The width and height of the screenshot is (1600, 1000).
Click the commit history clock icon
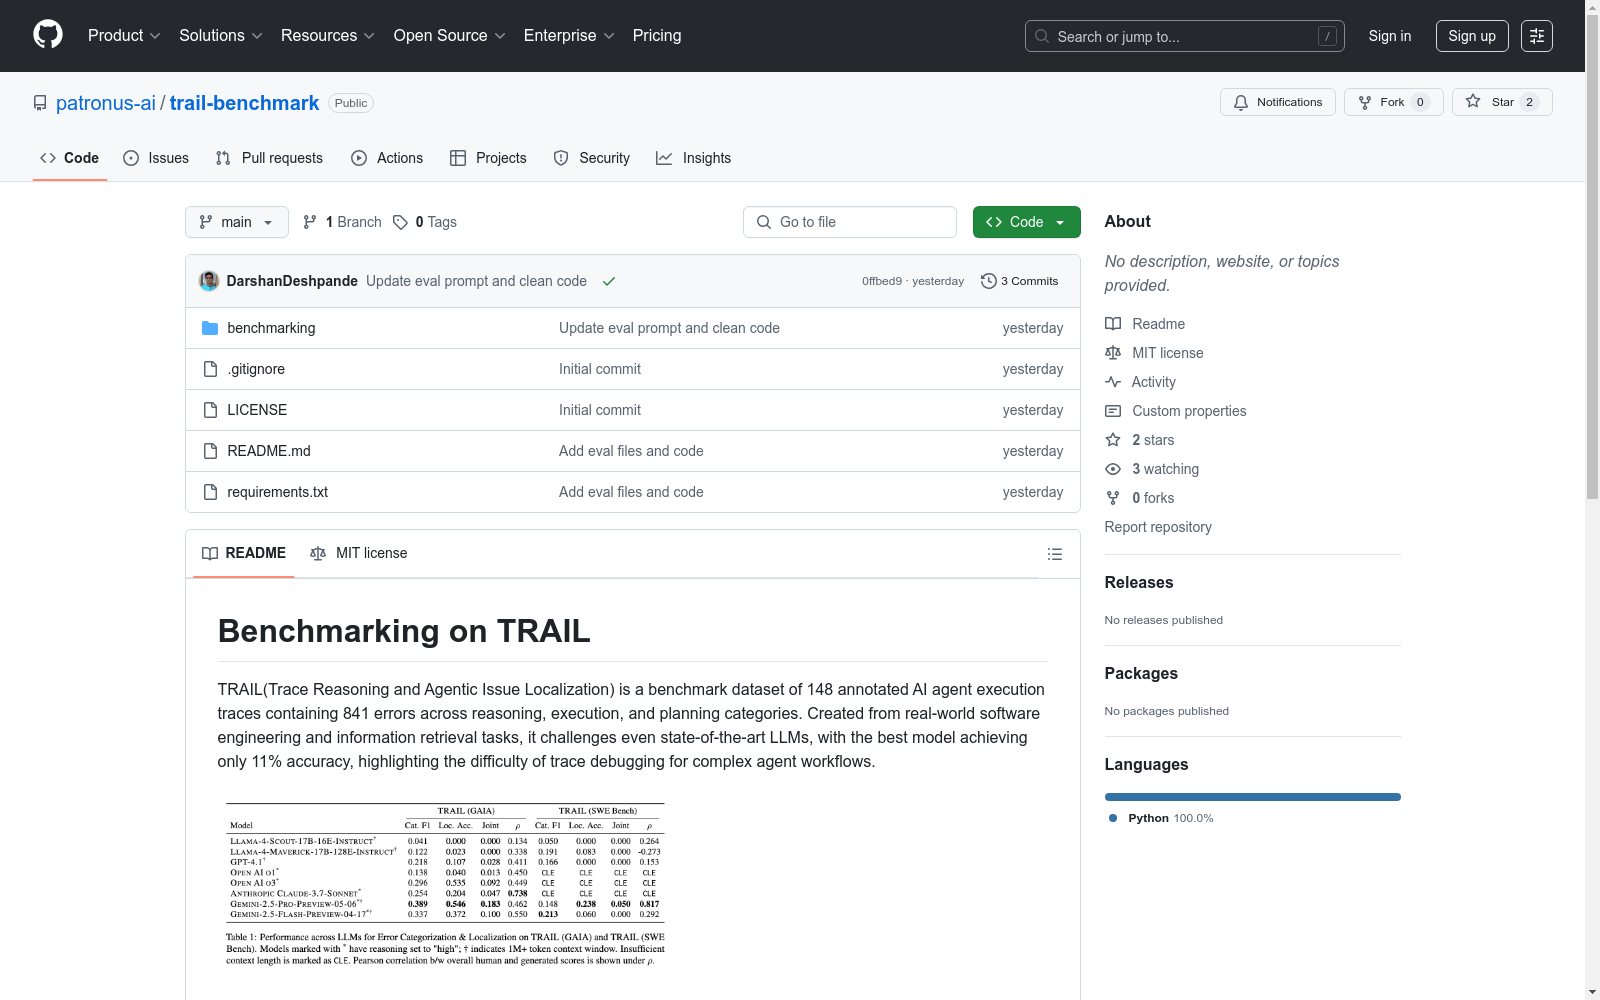pos(989,281)
